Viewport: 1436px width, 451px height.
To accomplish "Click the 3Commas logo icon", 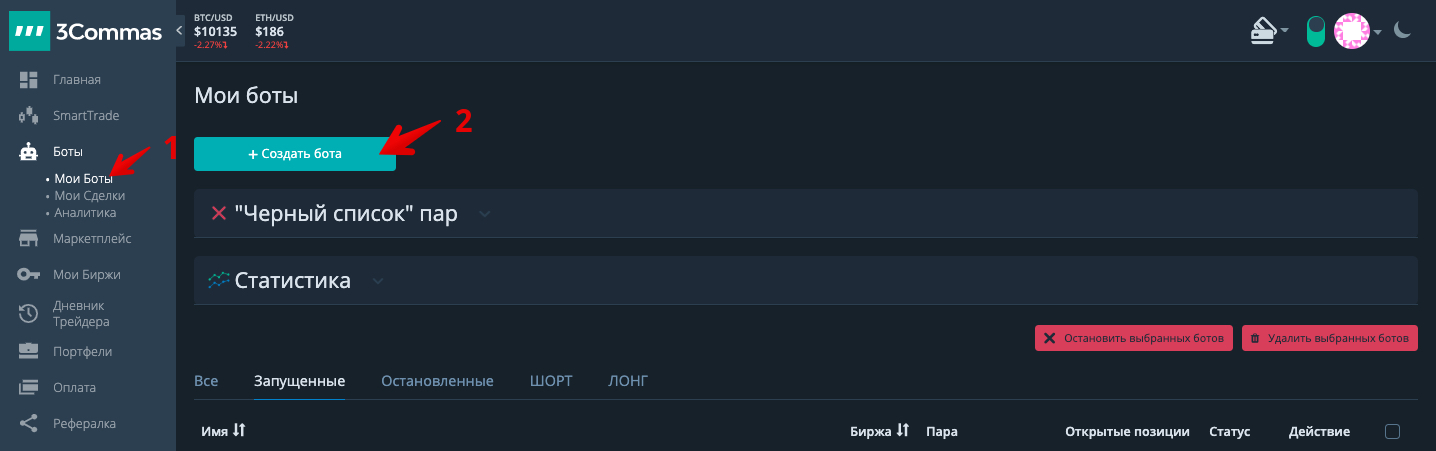I will pyautogui.click(x=28, y=32).
